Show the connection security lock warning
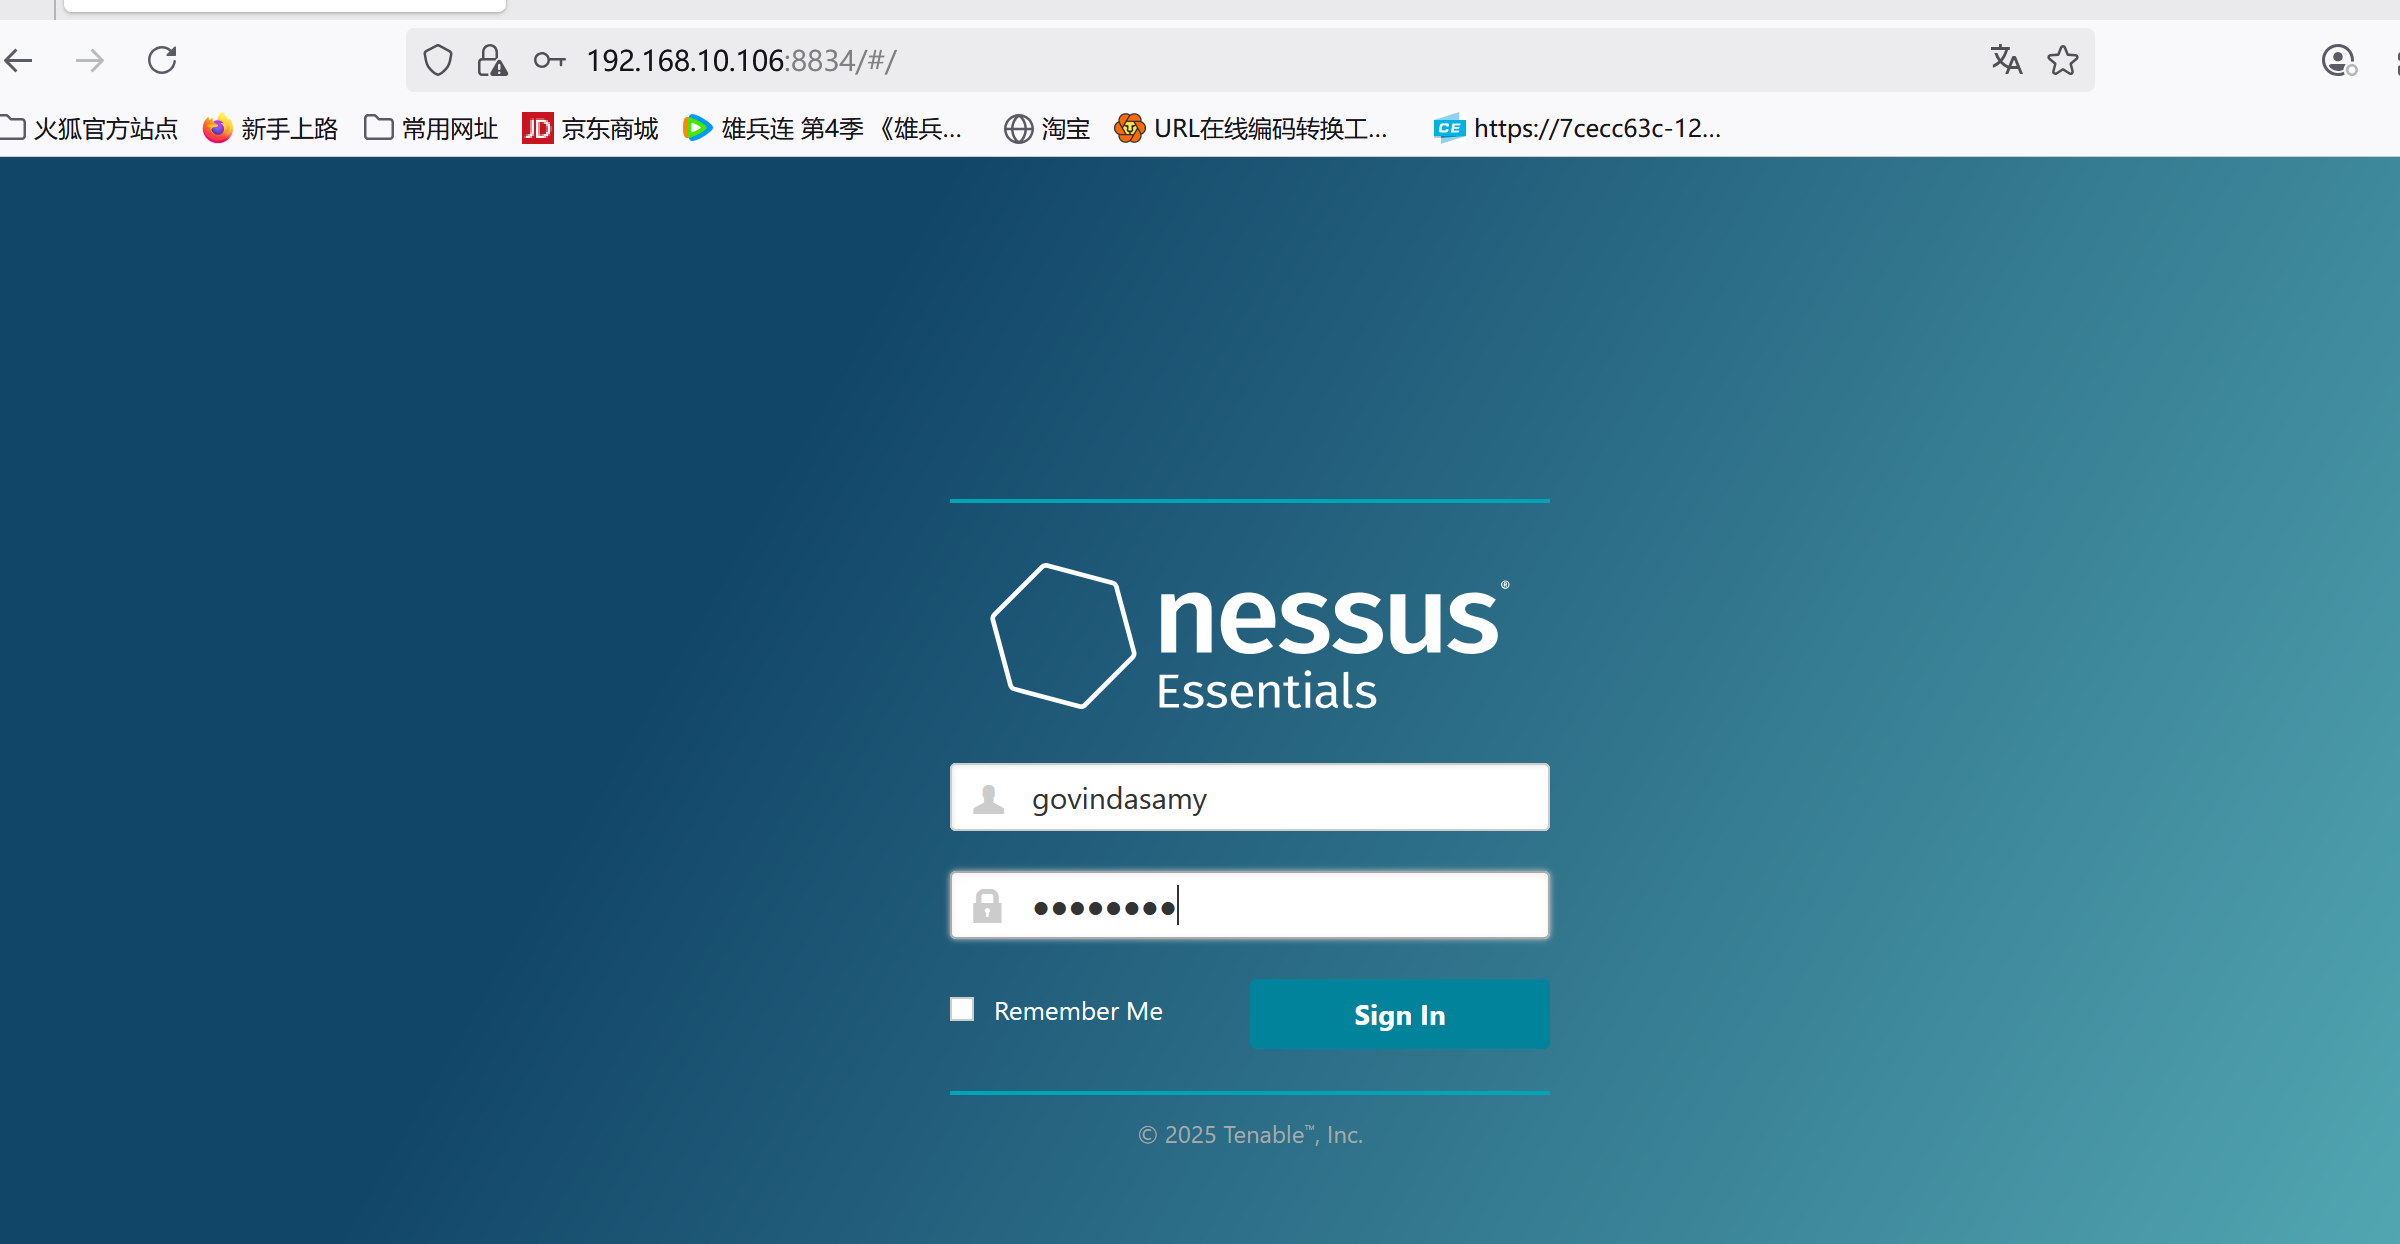 click(492, 61)
